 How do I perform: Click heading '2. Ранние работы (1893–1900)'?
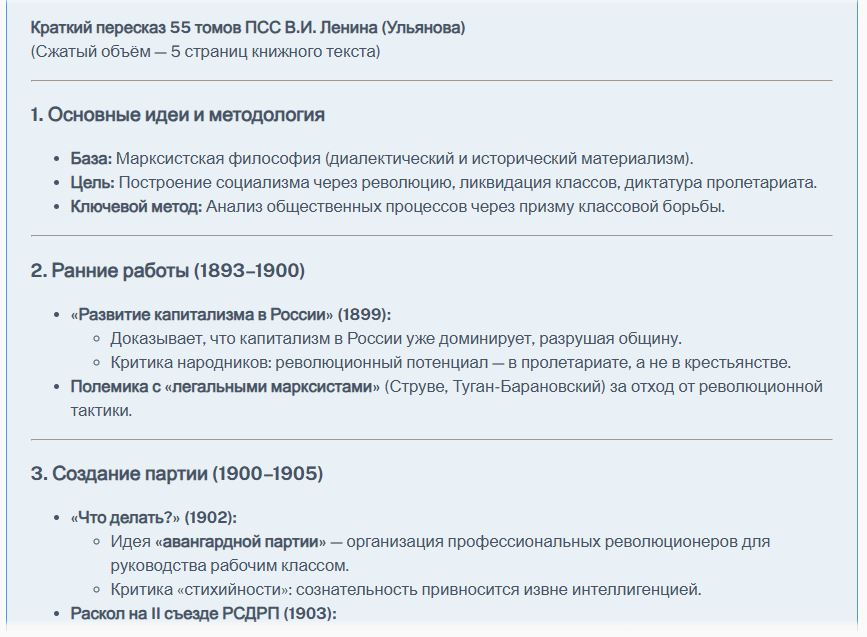coord(168,270)
